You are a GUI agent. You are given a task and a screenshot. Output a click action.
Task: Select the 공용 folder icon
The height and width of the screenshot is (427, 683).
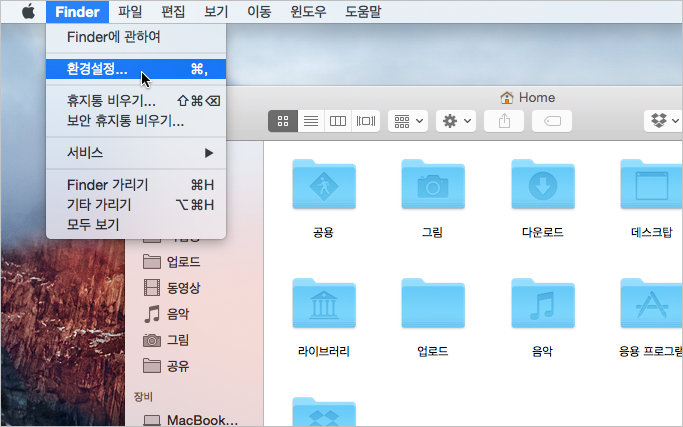tap(324, 185)
